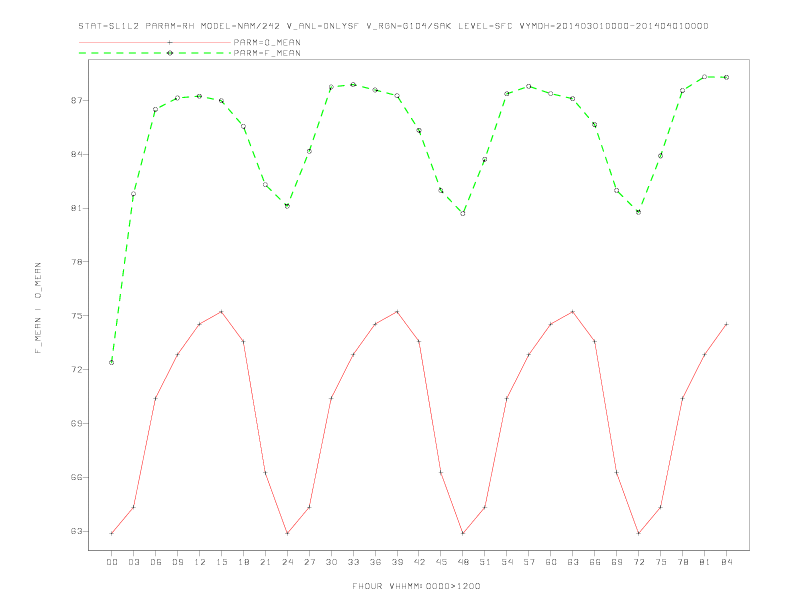
Task: Click the FHOUR VHHMM horizontal axis title
Action: [x=416, y=586]
